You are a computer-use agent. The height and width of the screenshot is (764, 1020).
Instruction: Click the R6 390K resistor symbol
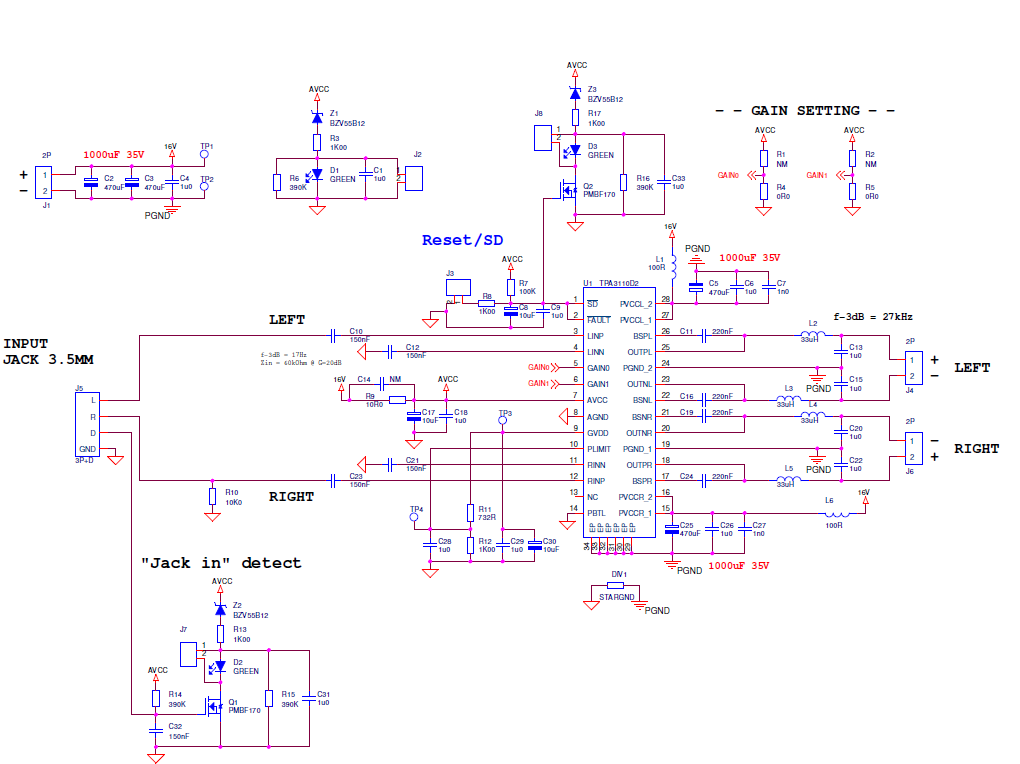click(276, 183)
